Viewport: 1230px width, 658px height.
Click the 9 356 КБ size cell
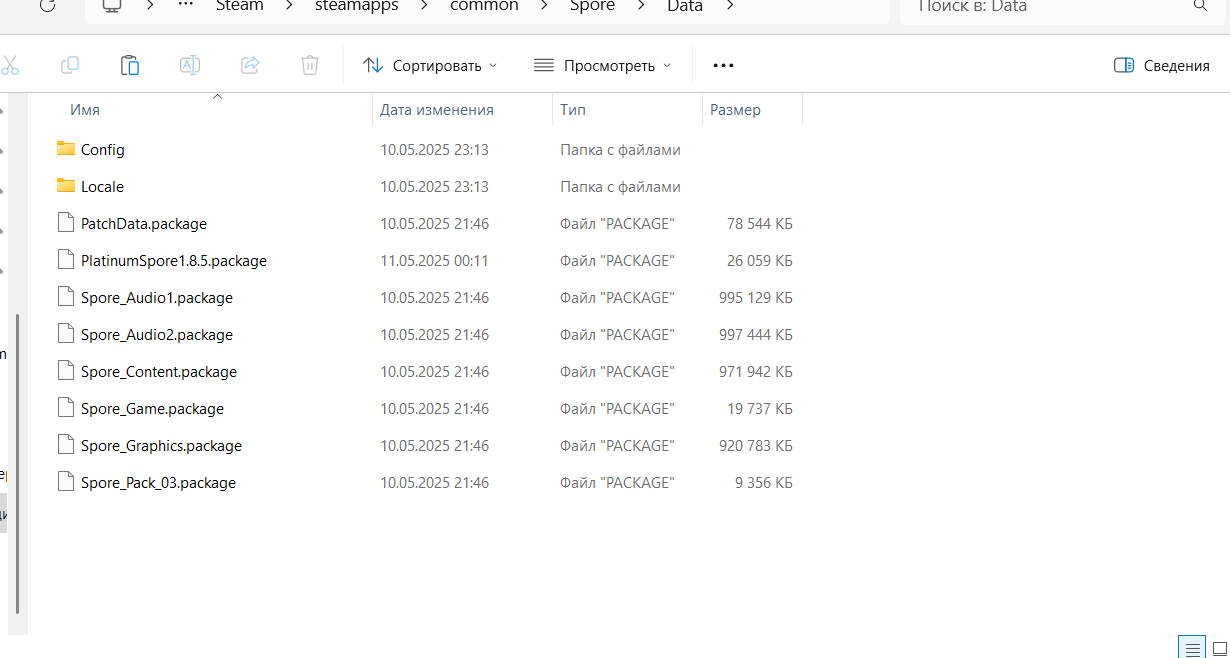point(763,482)
